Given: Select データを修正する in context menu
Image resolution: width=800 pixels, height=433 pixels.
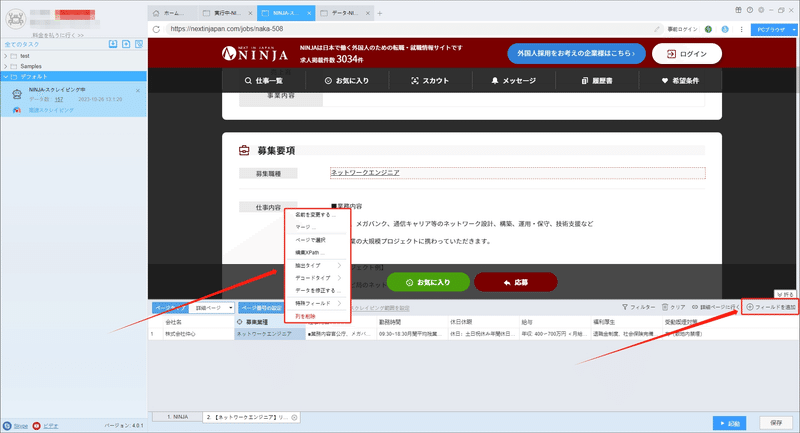Looking at the screenshot, I should tap(317, 291).
